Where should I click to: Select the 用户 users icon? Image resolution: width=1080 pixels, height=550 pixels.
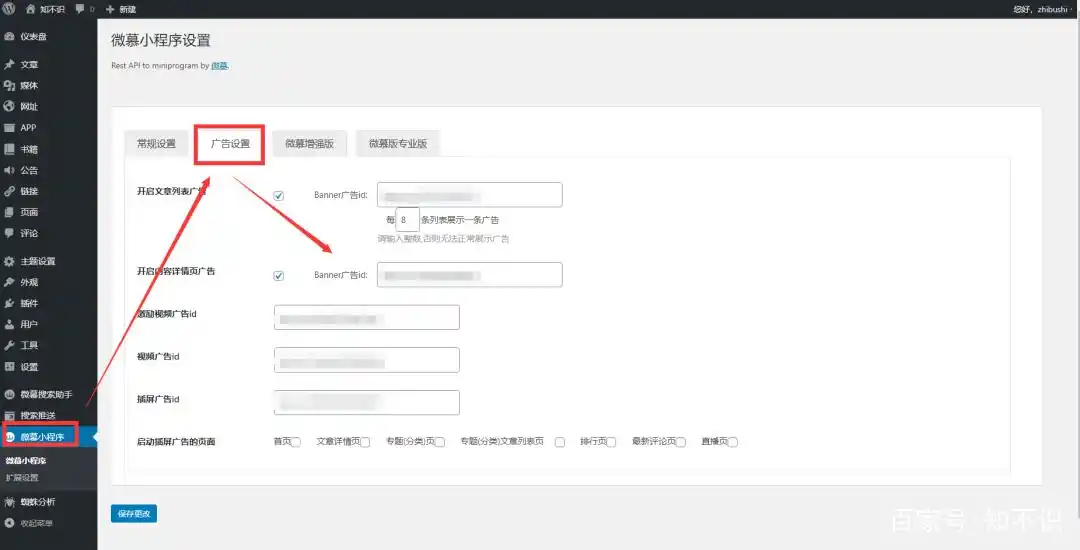click(9, 324)
